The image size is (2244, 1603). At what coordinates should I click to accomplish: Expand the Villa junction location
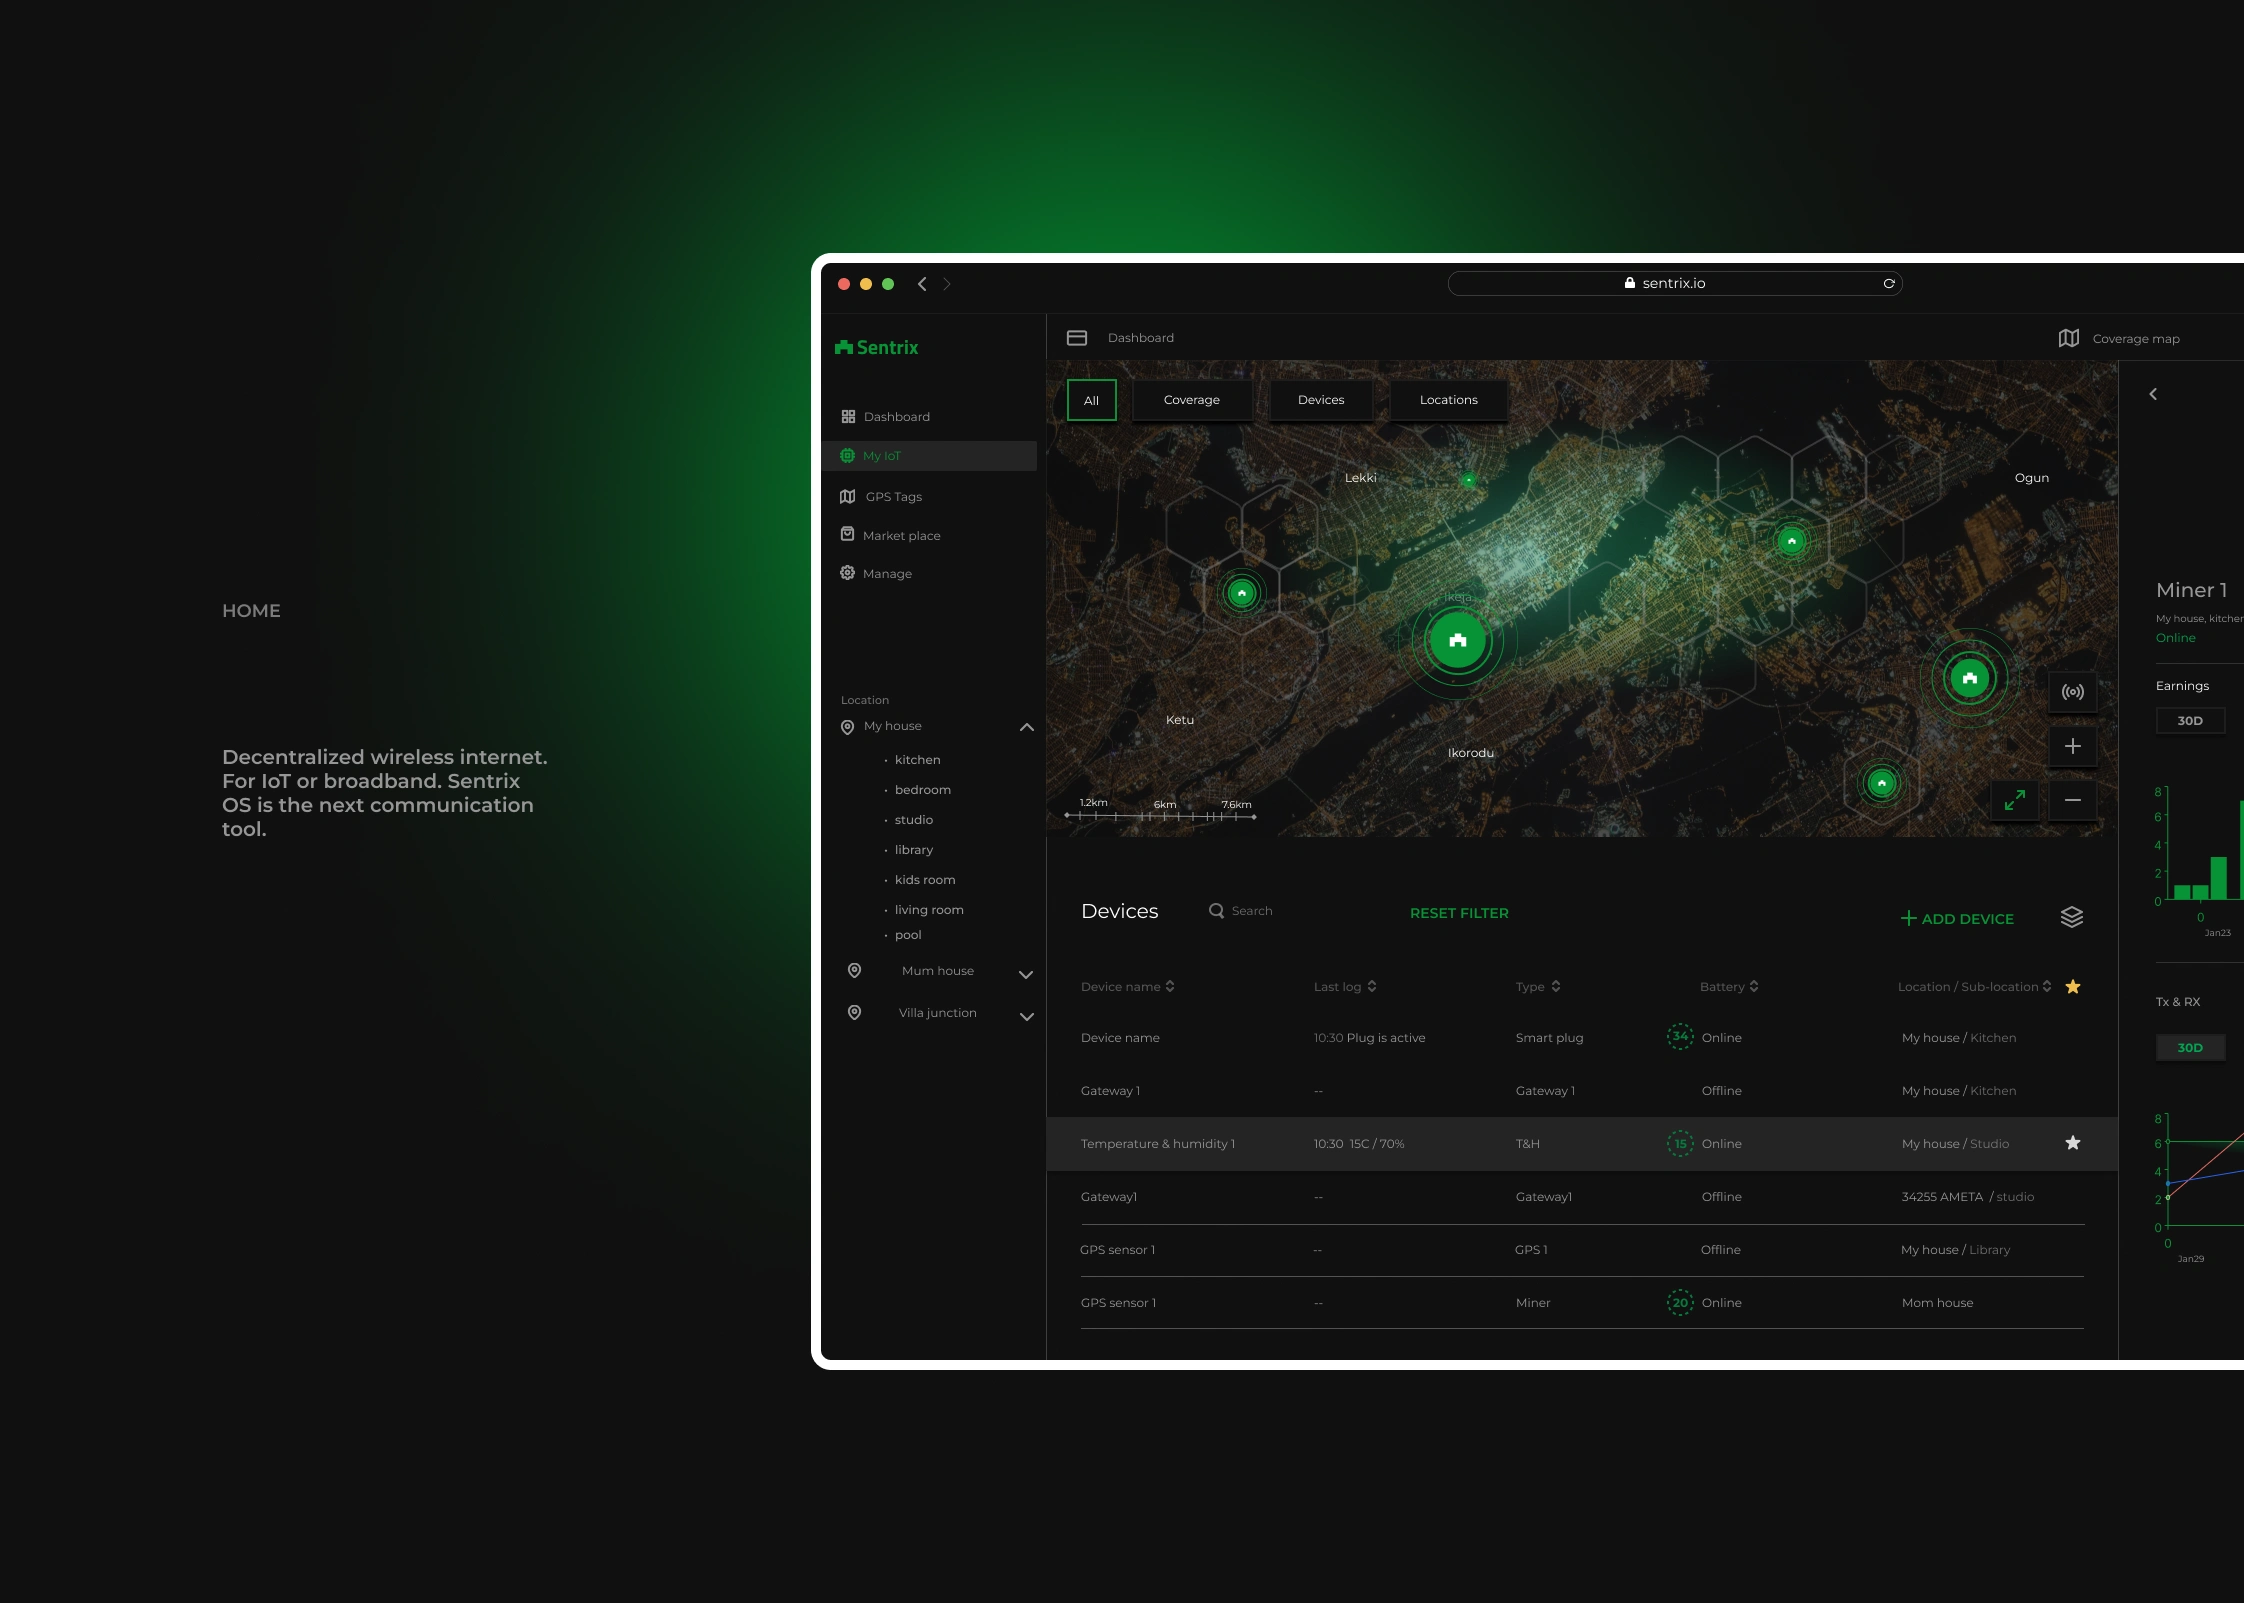coord(1026,1016)
